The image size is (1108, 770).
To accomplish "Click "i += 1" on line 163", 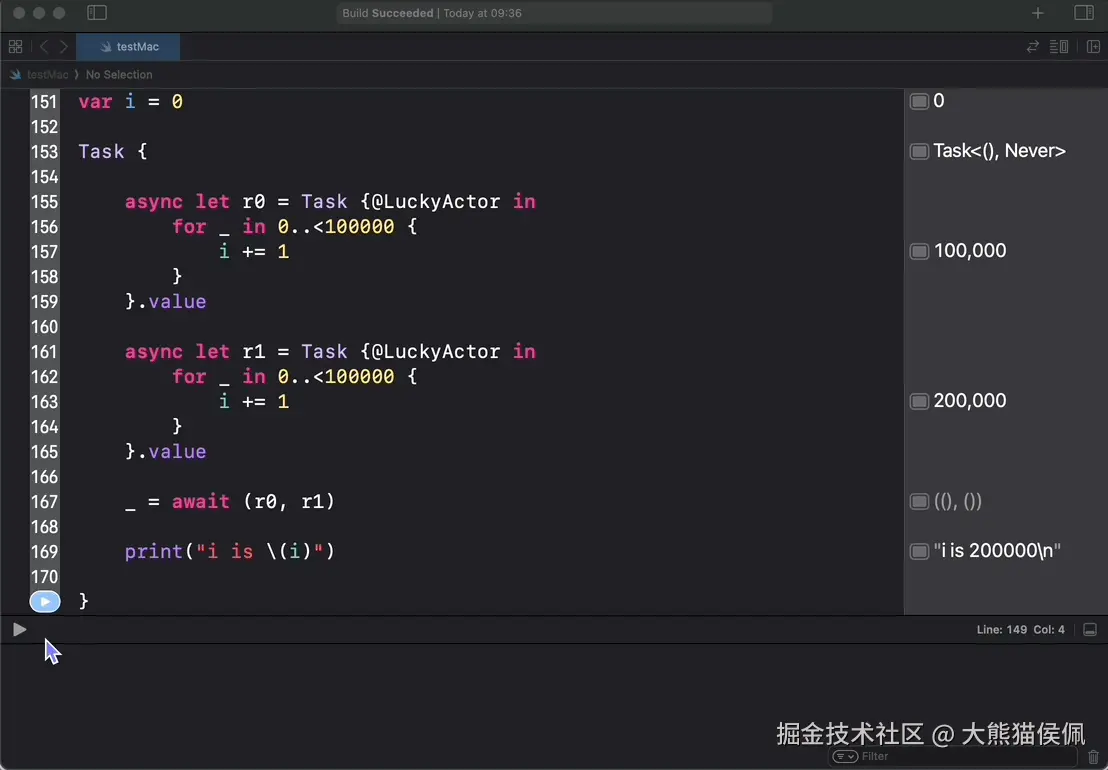I will click(x=254, y=402).
